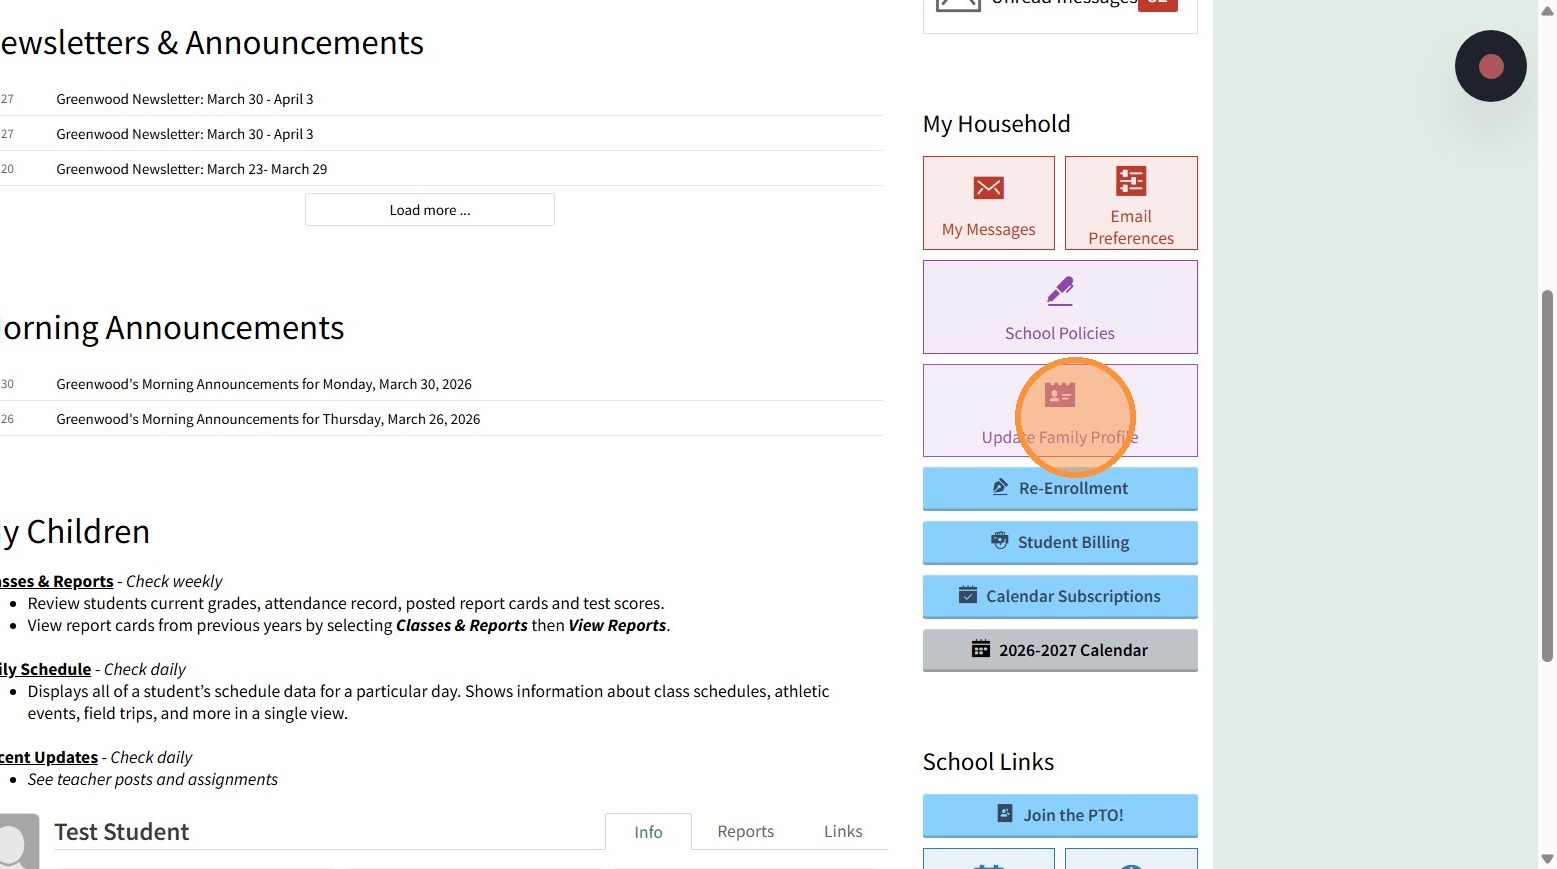Click the Test Student avatar thumbnail
The width and height of the screenshot is (1557, 869).
click(19, 841)
